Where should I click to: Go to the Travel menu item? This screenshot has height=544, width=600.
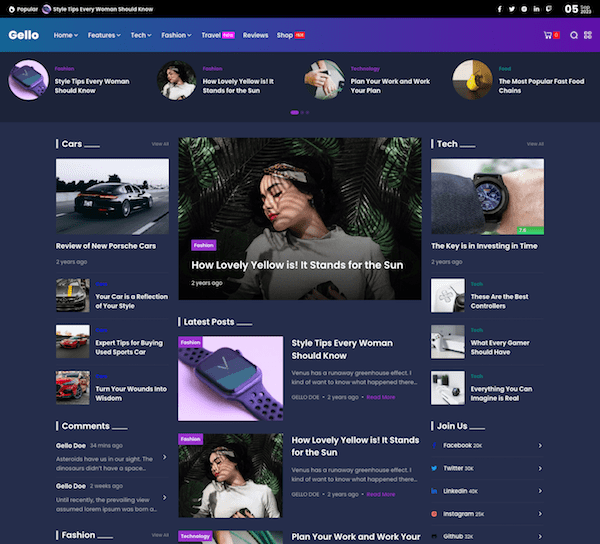pyautogui.click(x=211, y=35)
